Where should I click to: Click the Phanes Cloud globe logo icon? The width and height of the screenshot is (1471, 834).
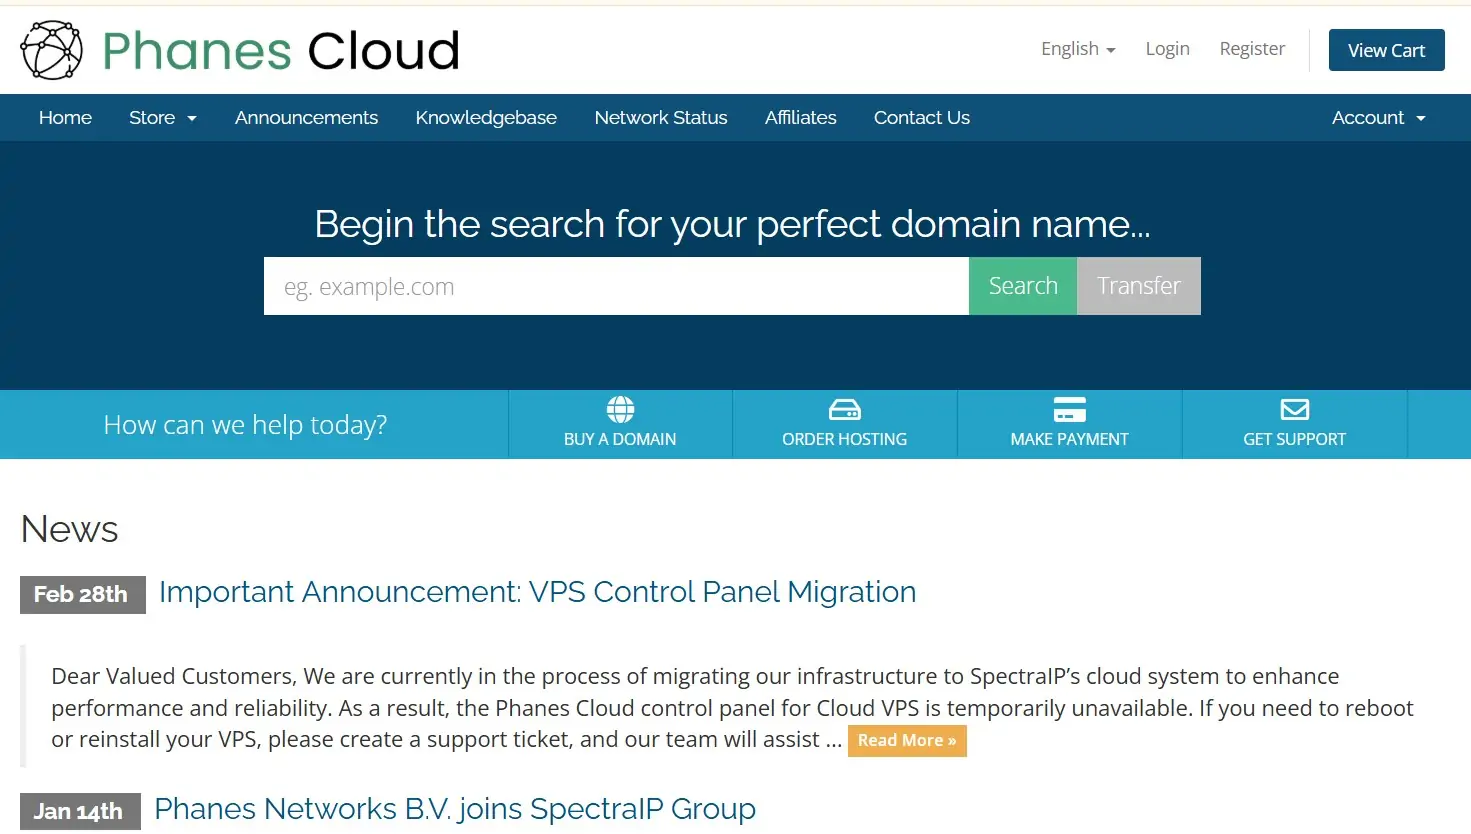pyautogui.click(x=52, y=50)
